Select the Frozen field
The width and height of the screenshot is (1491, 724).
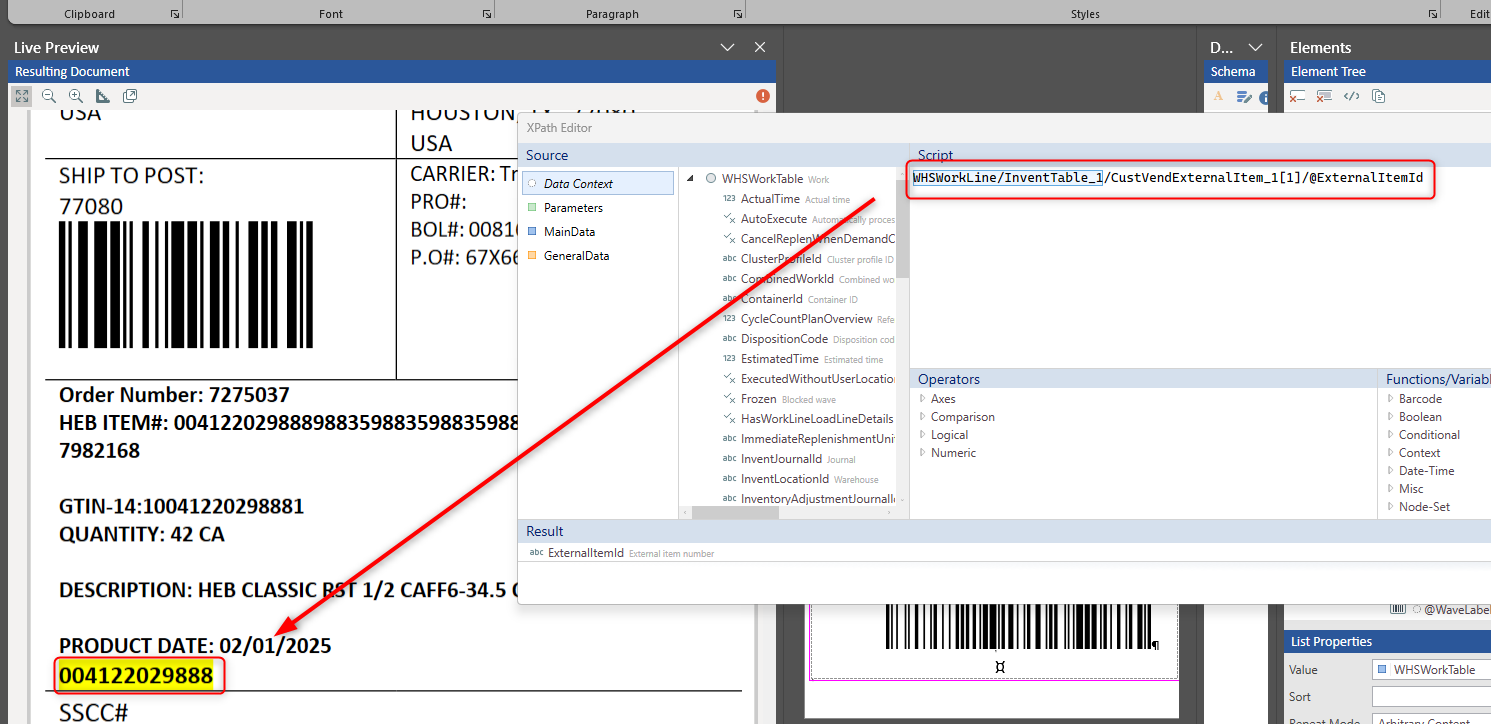click(758, 399)
